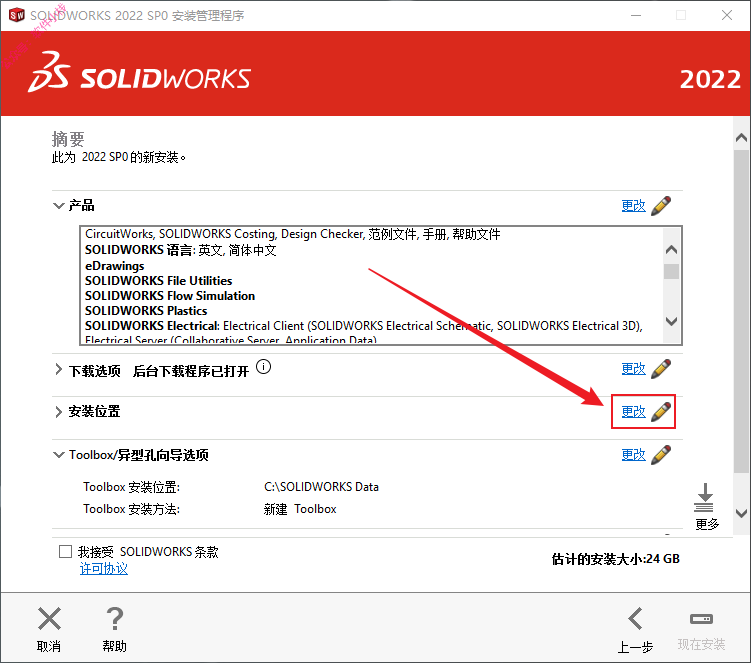This screenshot has width=751, height=663.
Task: Click the product list scrollbar thumb
Action: pyautogui.click(x=671, y=271)
